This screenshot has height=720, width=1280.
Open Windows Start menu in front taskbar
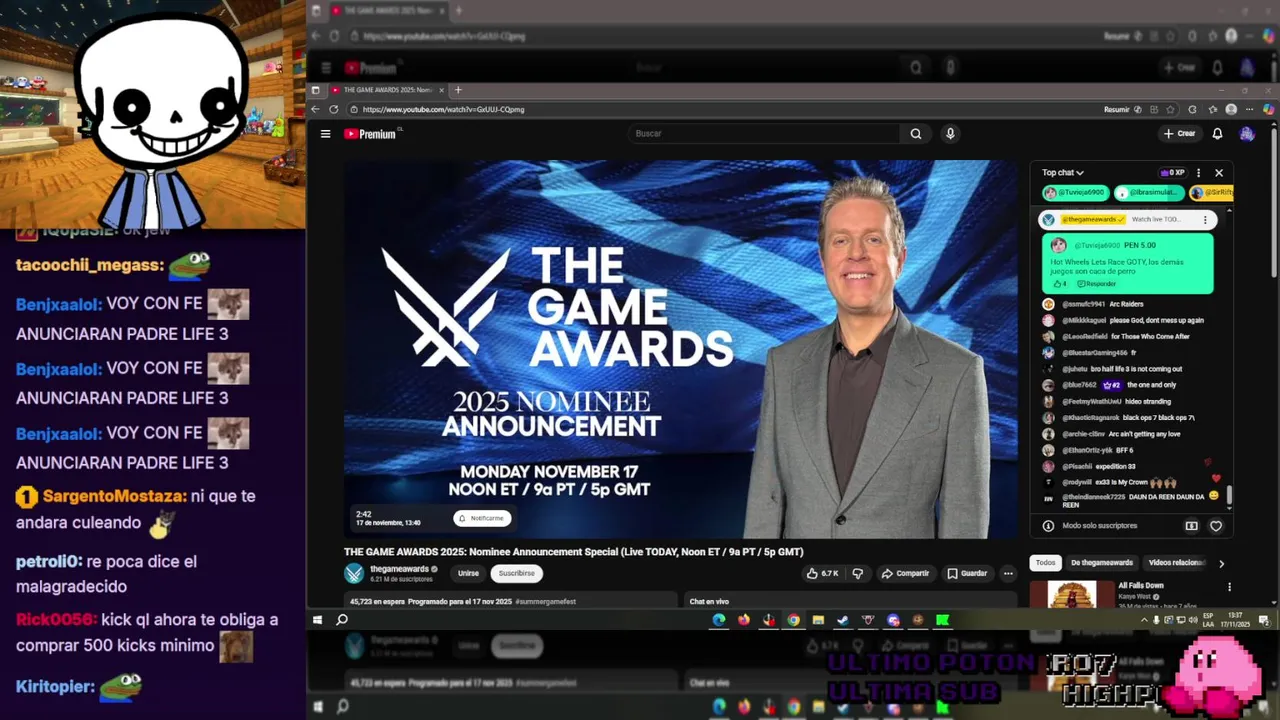tap(317, 620)
